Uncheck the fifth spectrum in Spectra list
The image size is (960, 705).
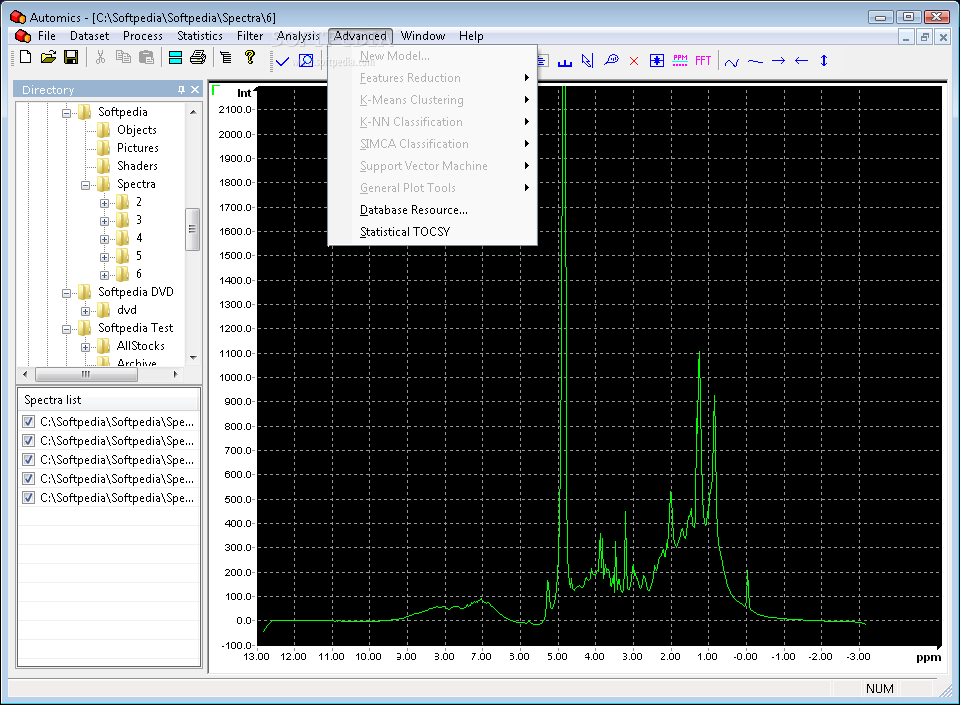click(x=28, y=497)
